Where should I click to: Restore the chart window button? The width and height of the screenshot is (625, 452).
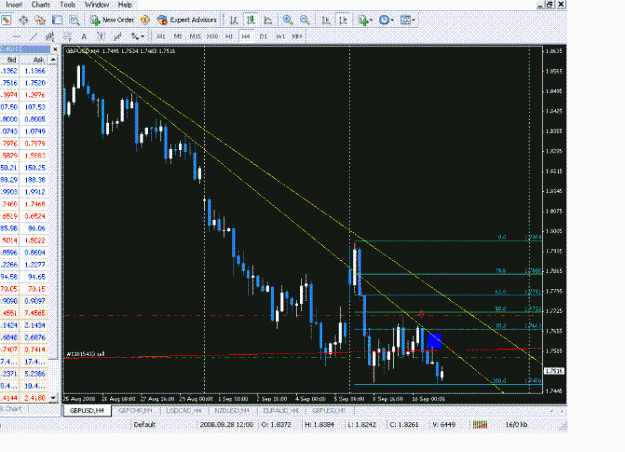tap(550, 4)
